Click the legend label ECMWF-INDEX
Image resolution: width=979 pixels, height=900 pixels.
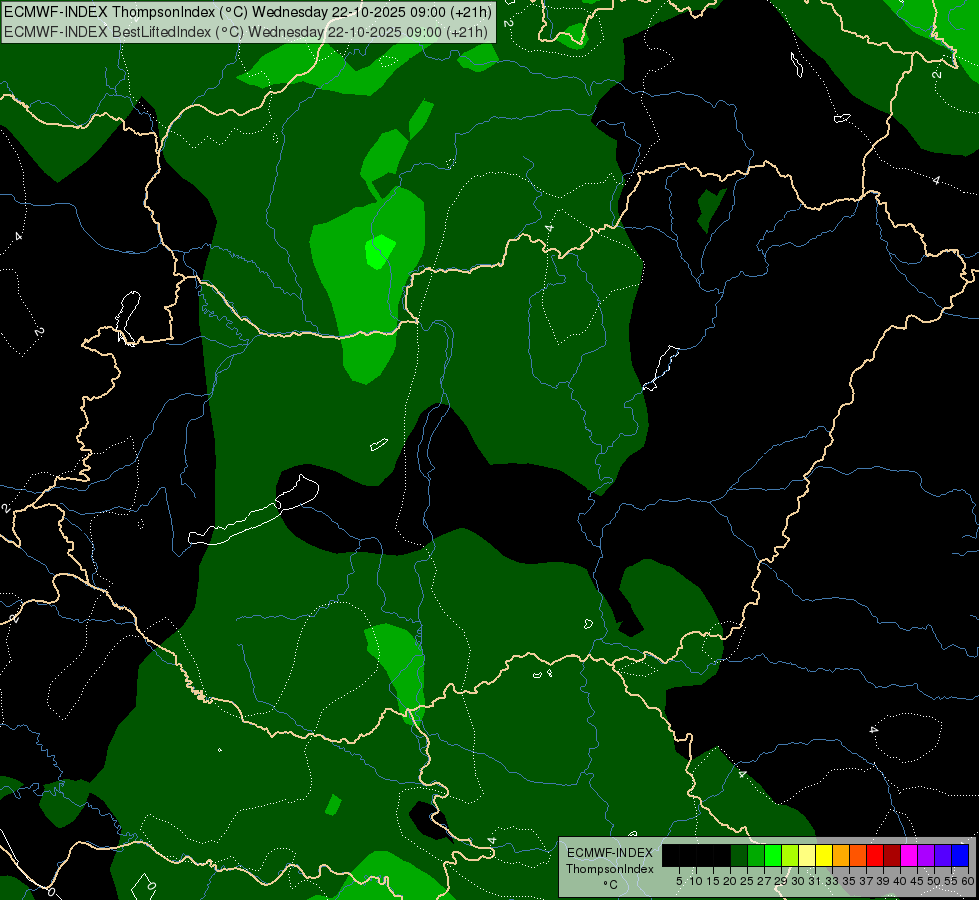pyautogui.click(x=610, y=853)
